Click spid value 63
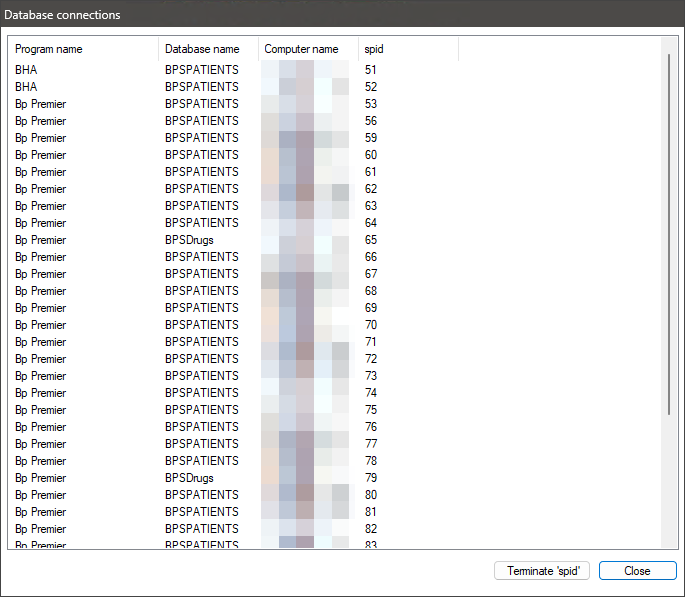 (370, 206)
